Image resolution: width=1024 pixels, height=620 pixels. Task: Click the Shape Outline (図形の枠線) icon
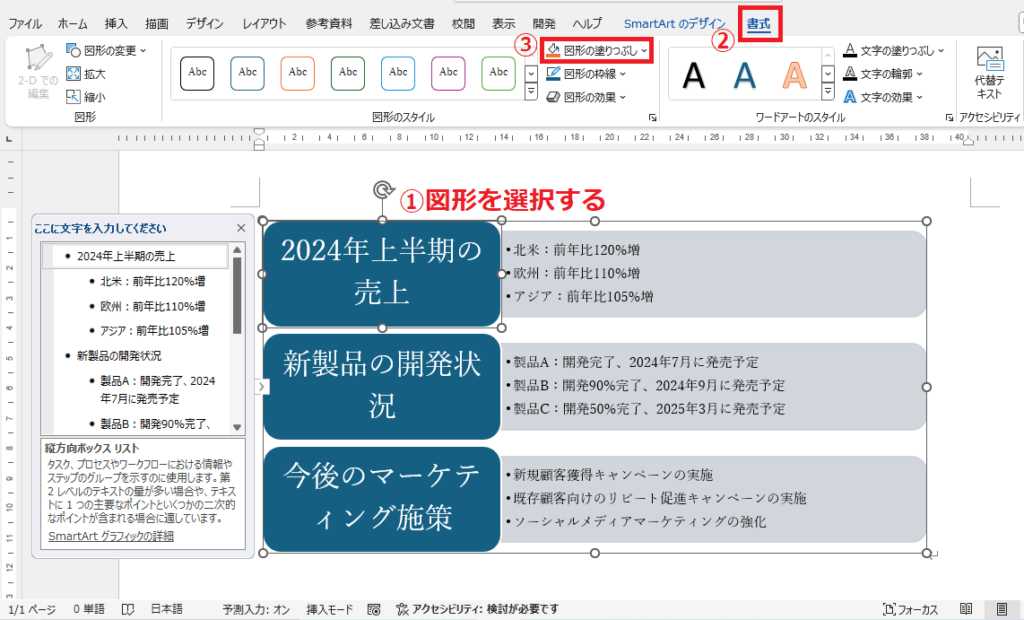point(553,74)
